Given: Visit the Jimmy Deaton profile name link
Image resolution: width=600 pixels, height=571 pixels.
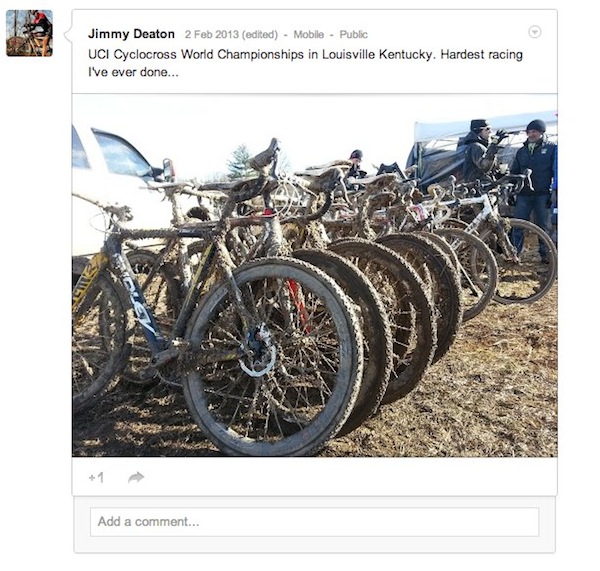Looking at the screenshot, I should point(131,34).
